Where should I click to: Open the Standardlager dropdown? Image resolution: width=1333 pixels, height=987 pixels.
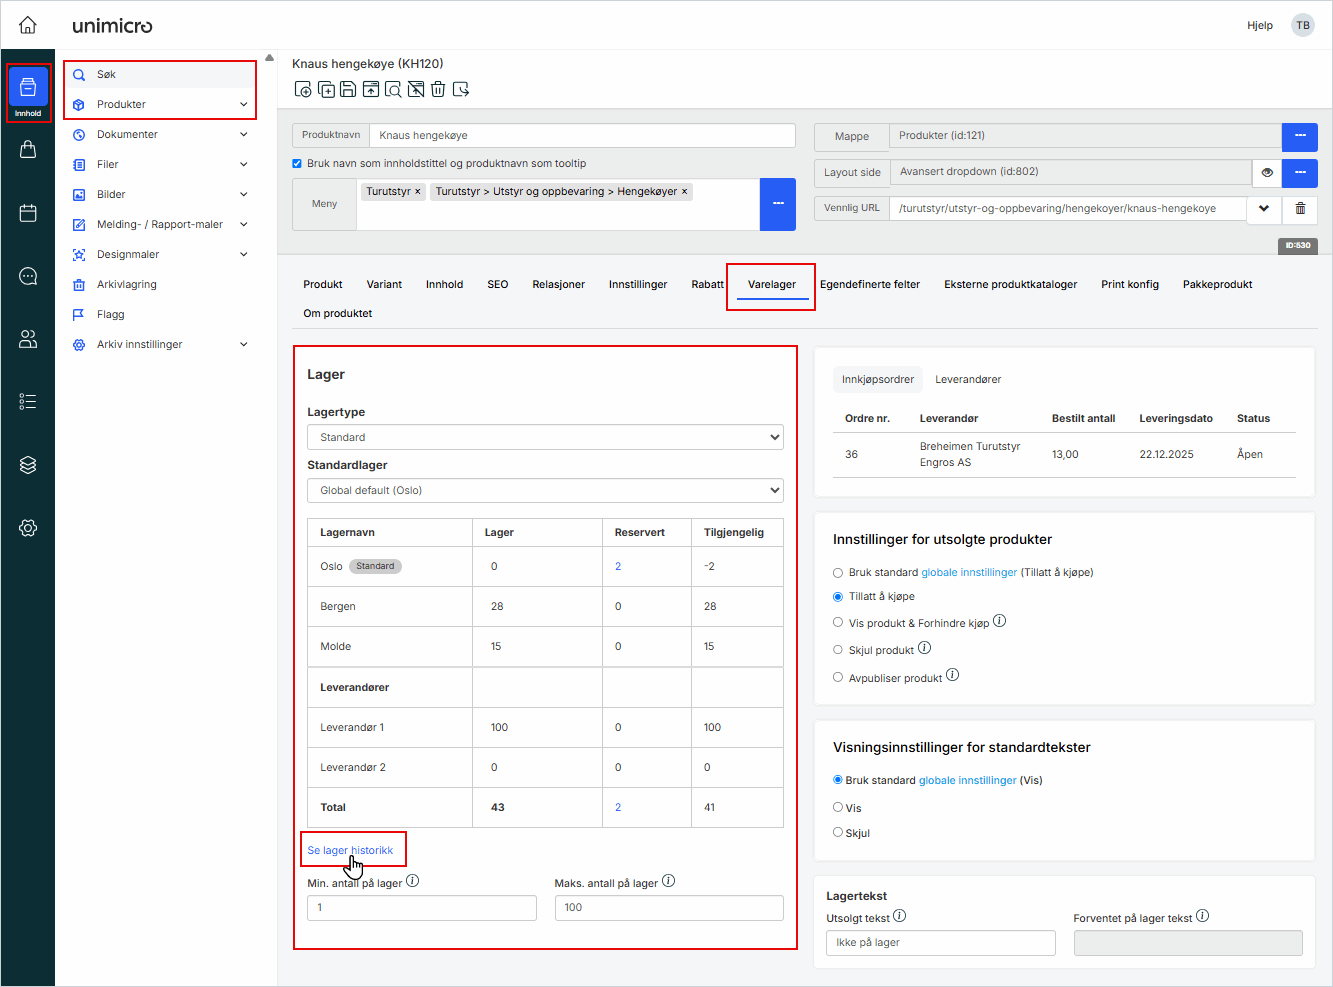[545, 490]
